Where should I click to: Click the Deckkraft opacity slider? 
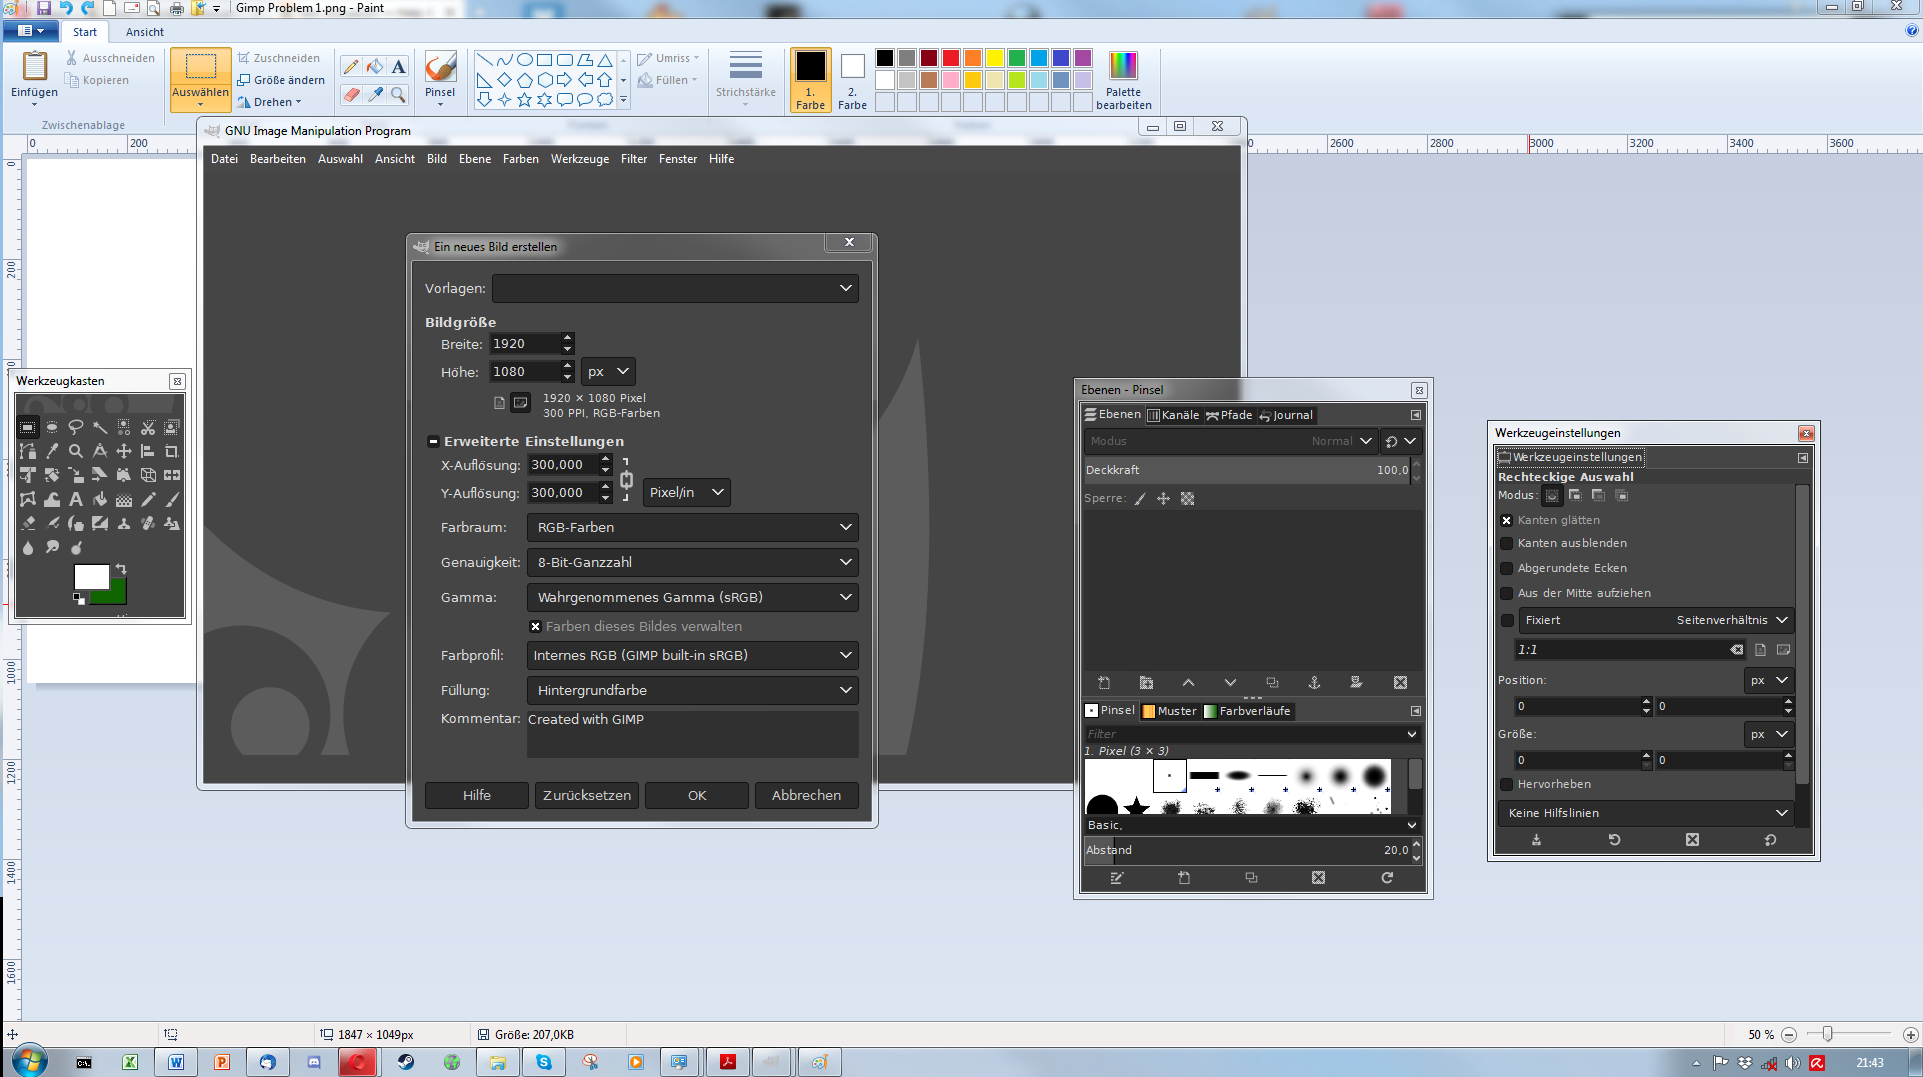(x=1247, y=470)
